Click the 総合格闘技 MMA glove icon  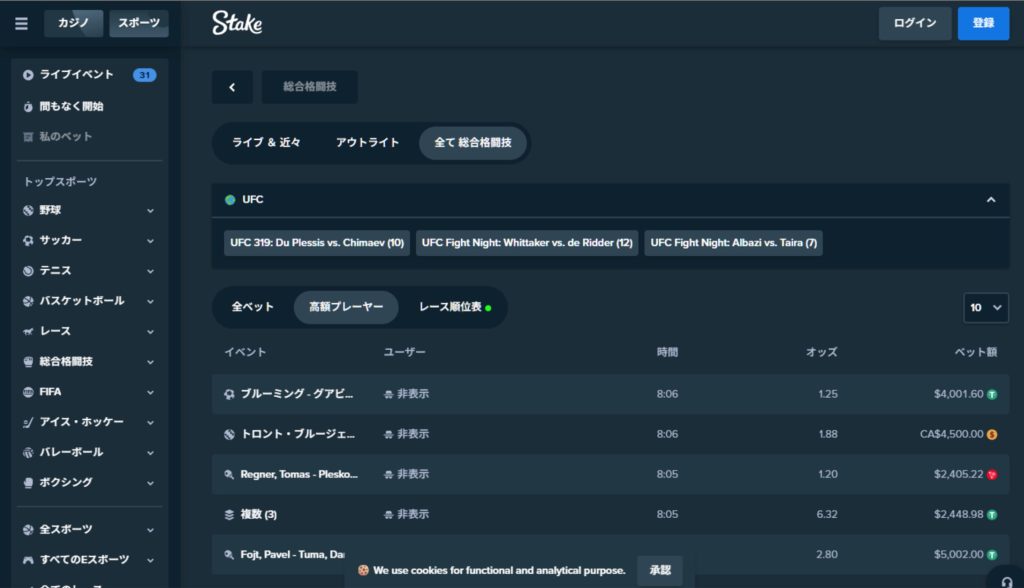pos(28,361)
